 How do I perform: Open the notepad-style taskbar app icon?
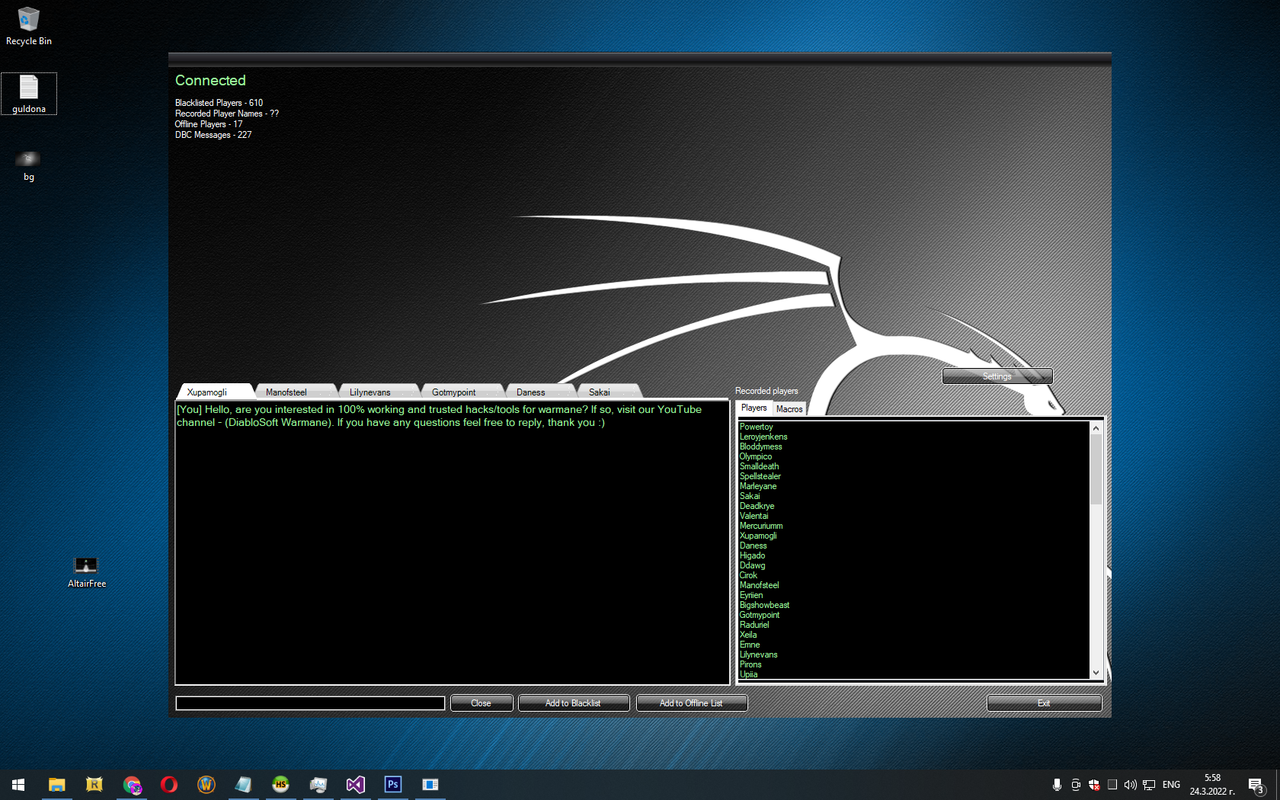[244, 785]
